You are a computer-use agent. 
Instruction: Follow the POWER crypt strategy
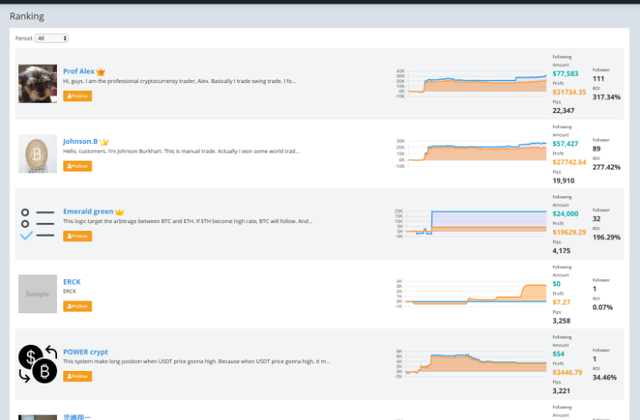coord(77,376)
